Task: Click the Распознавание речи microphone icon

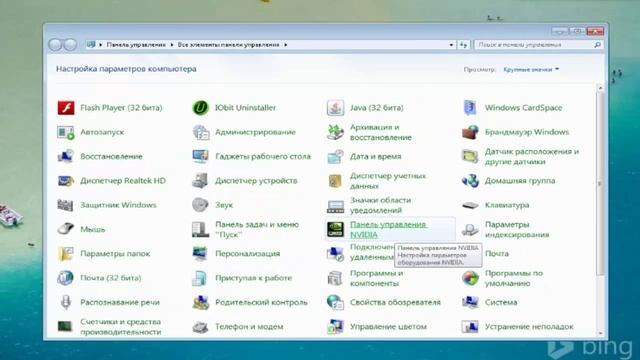Action: click(66, 302)
